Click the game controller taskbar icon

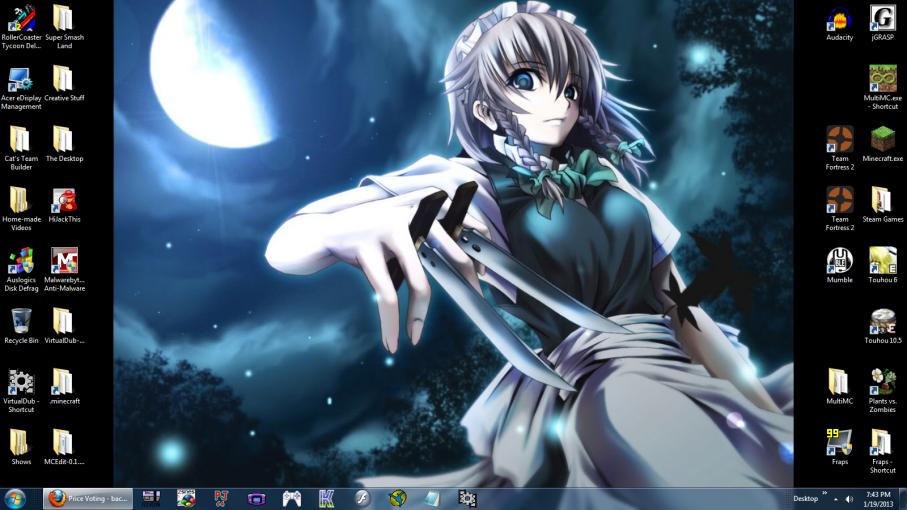291,498
